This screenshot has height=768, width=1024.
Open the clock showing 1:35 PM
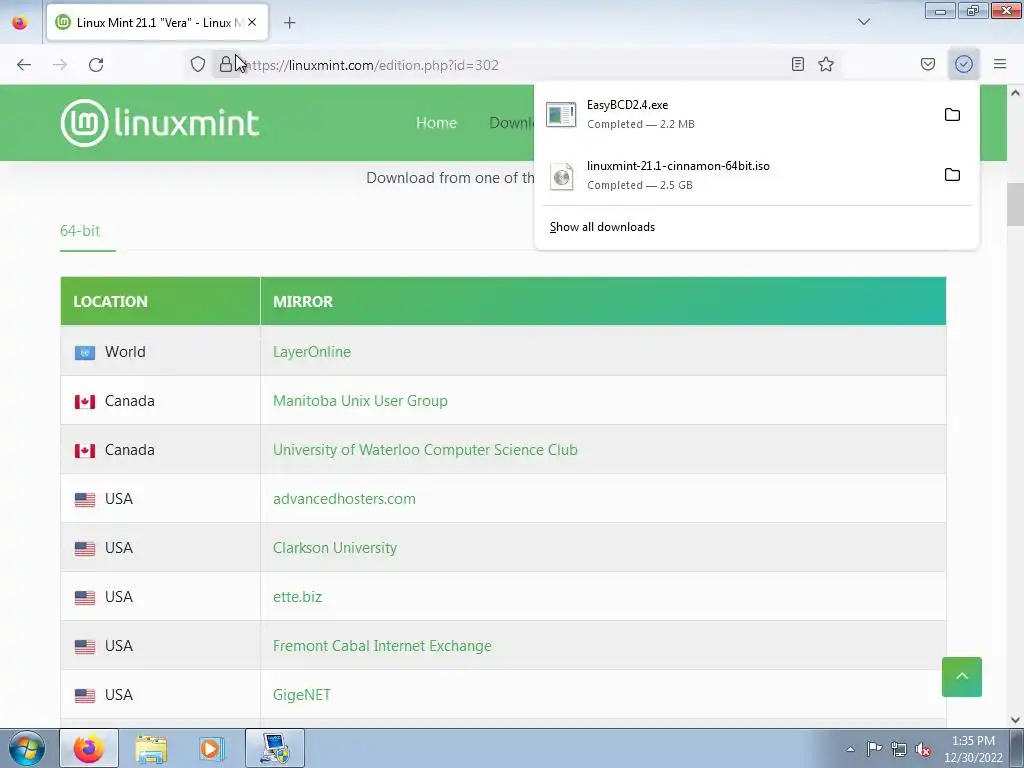(x=973, y=748)
